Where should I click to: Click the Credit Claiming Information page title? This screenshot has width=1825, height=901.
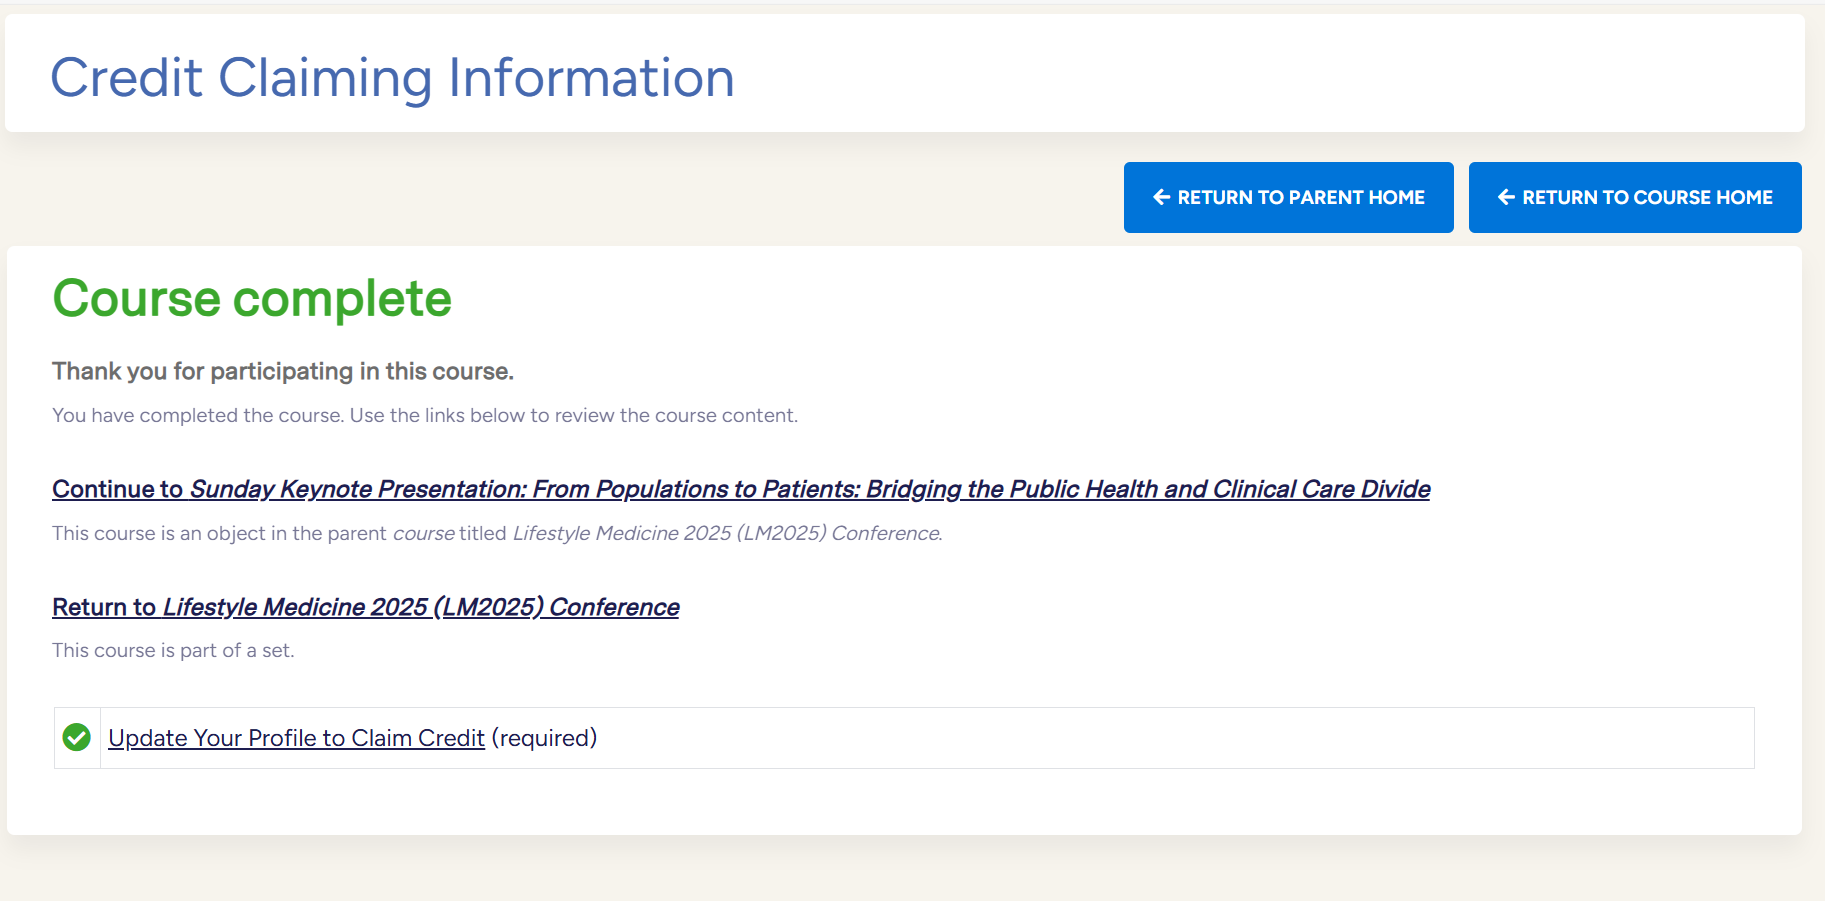click(x=392, y=78)
